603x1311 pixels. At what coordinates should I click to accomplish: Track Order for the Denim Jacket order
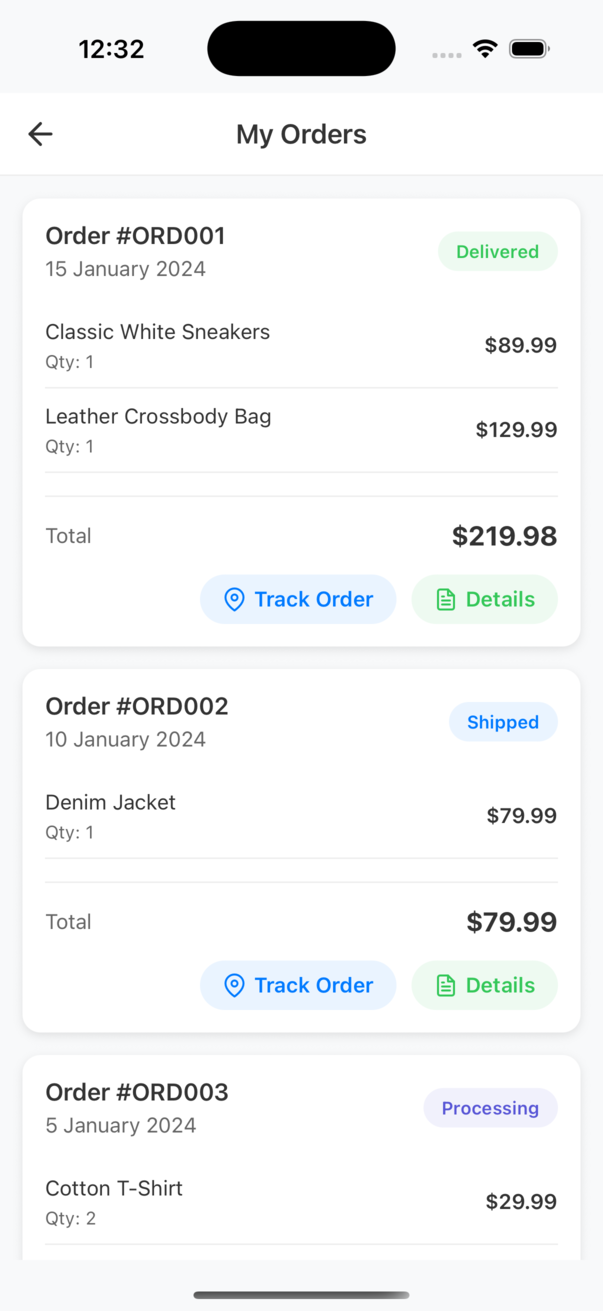pyautogui.click(x=298, y=986)
